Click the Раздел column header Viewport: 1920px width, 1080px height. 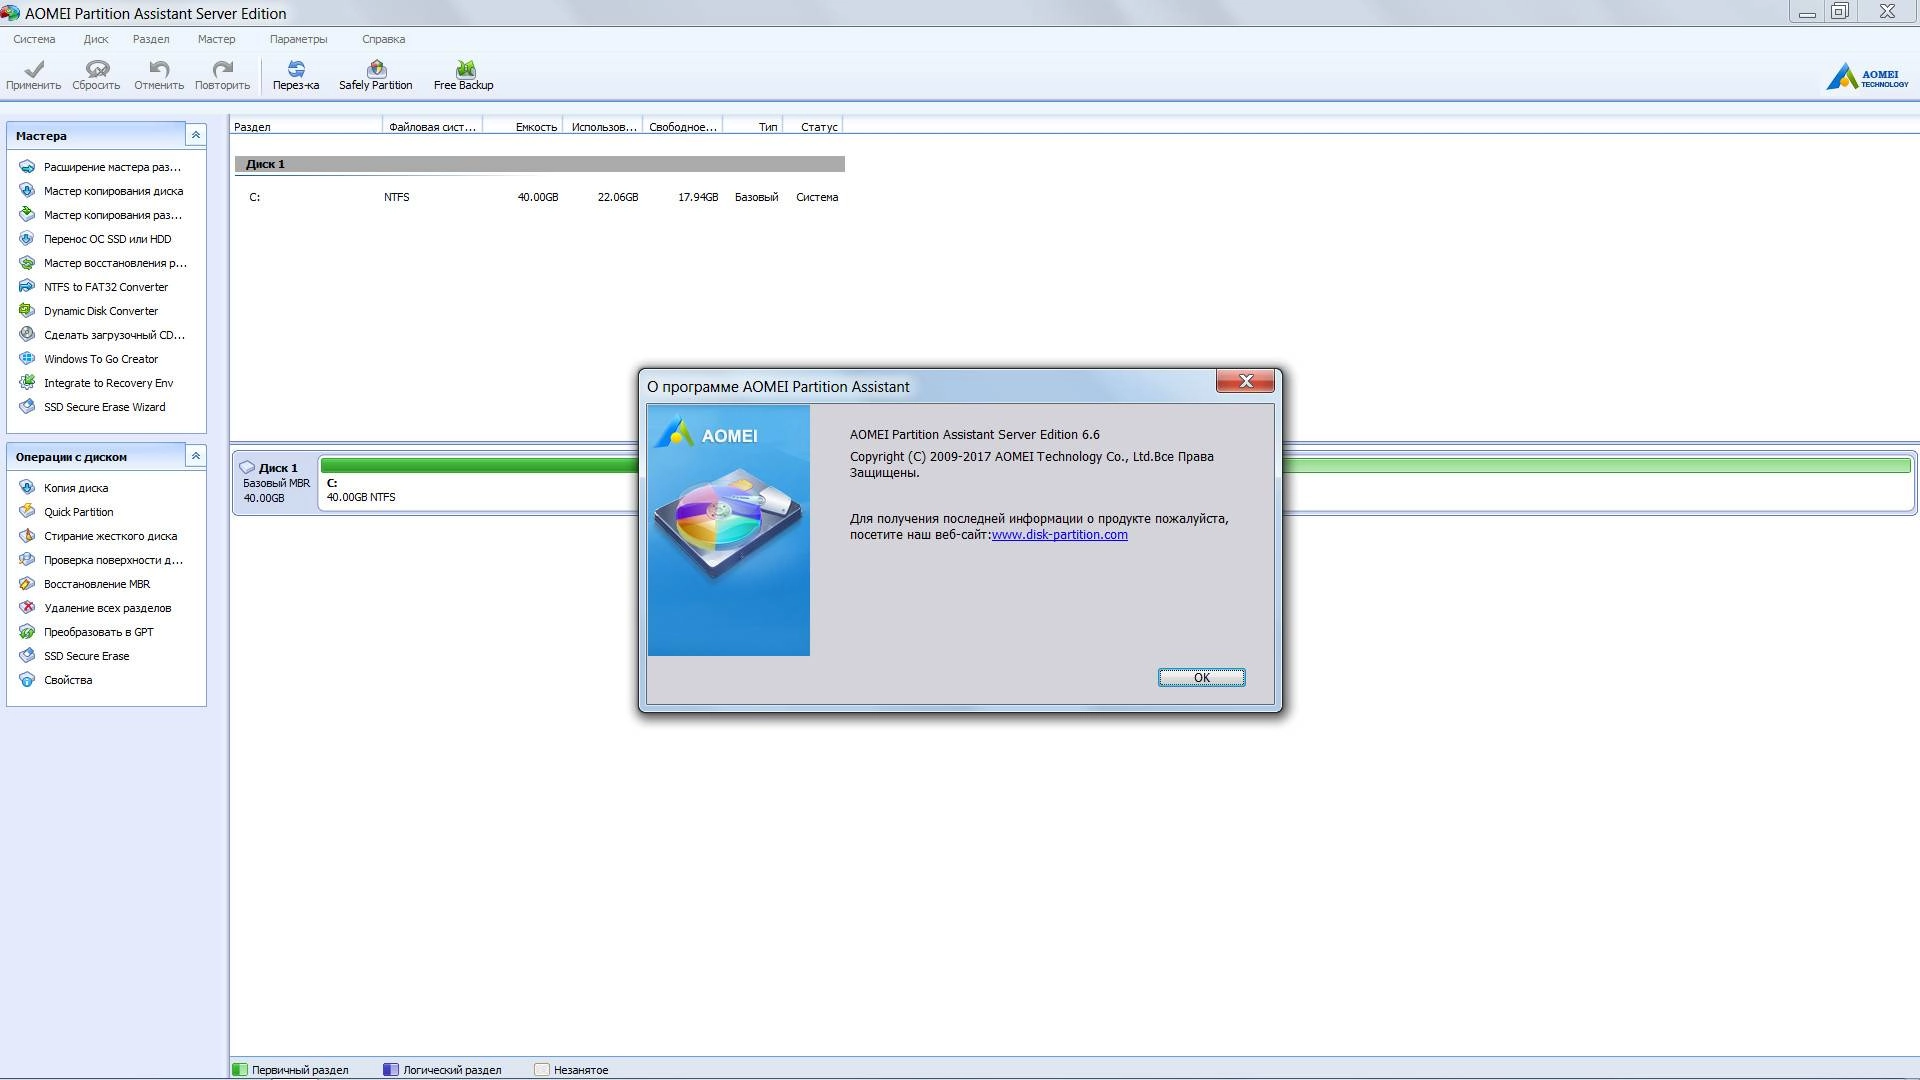click(306, 126)
